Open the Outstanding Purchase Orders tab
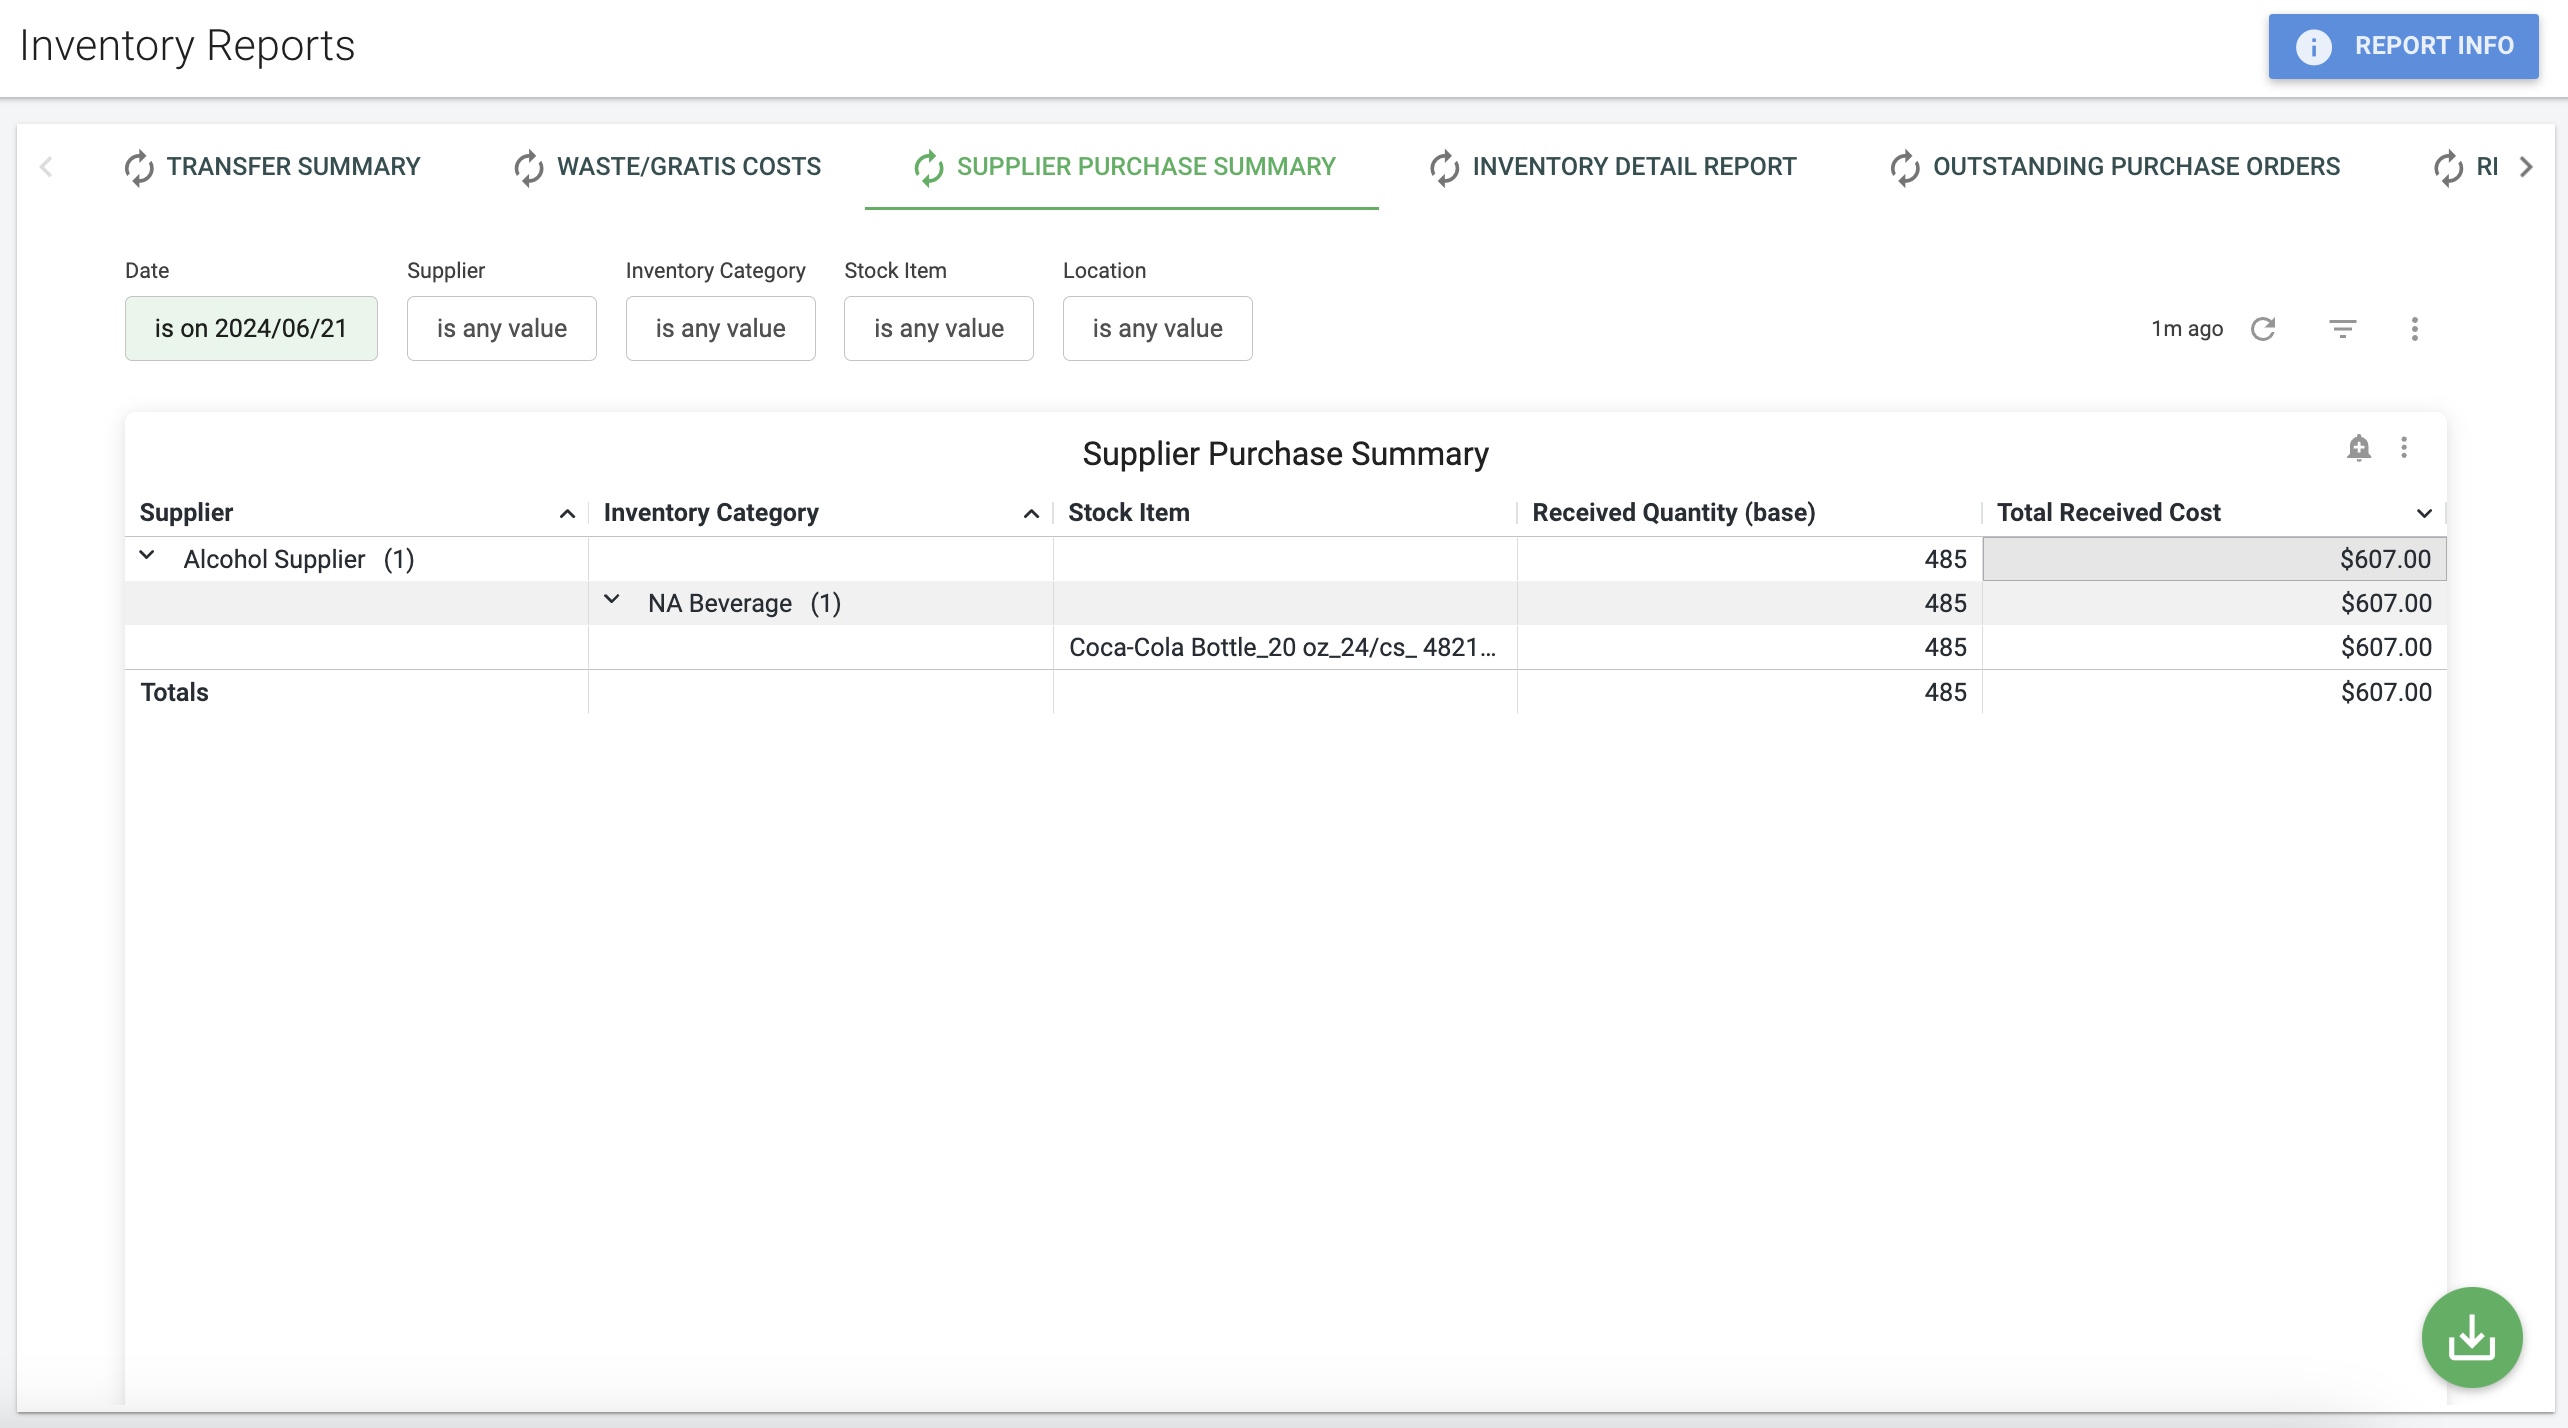Viewport: 2568px width, 1428px height. click(2134, 167)
